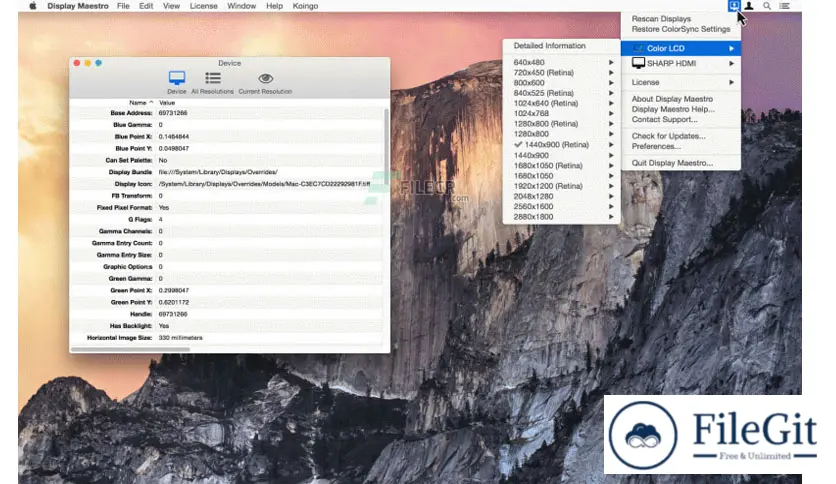Open the File menu
Image resolution: width=836 pixels, height=484 pixels.
click(123, 6)
